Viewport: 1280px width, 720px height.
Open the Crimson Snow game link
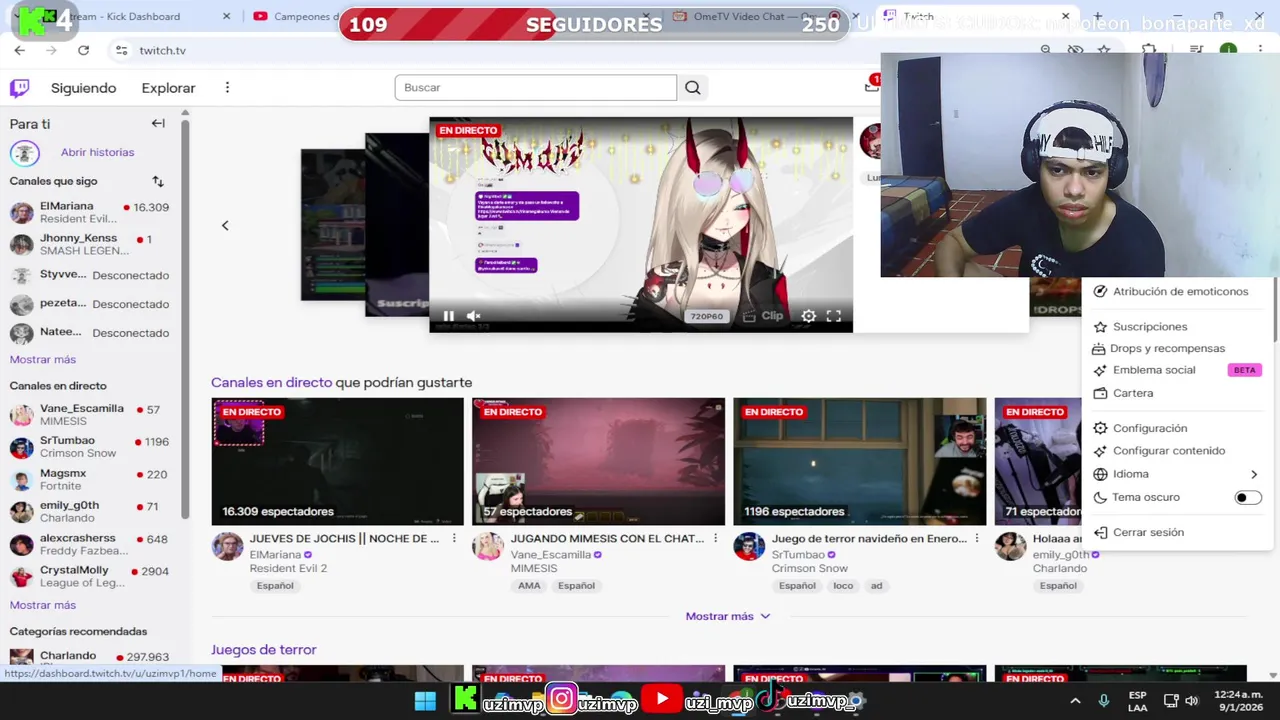pyautogui.click(x=810, y=568)
